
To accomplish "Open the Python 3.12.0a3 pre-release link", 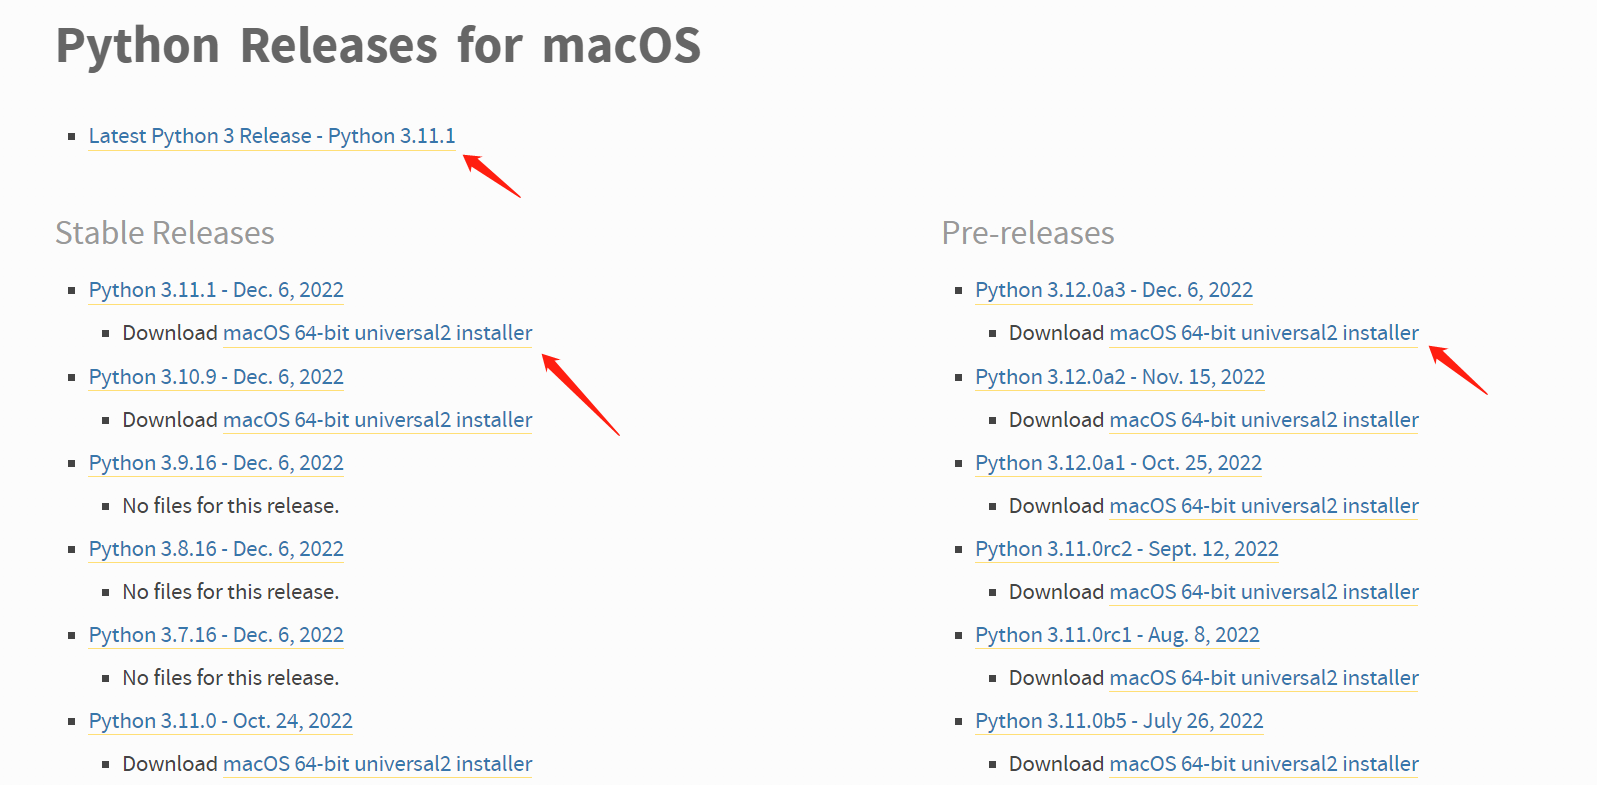I will click(x=1113, y=290).
